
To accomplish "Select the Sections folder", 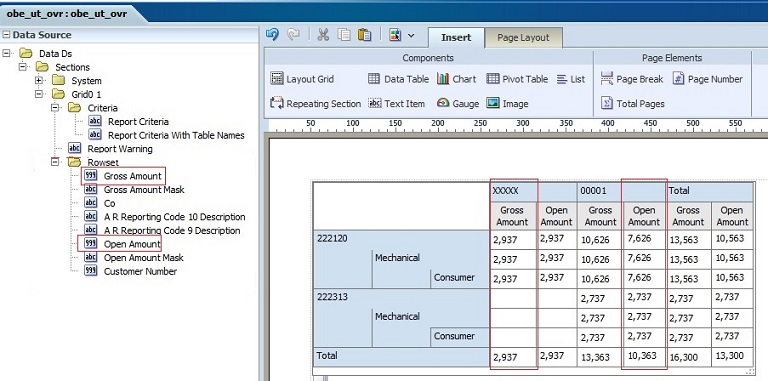I will [63, 67].
